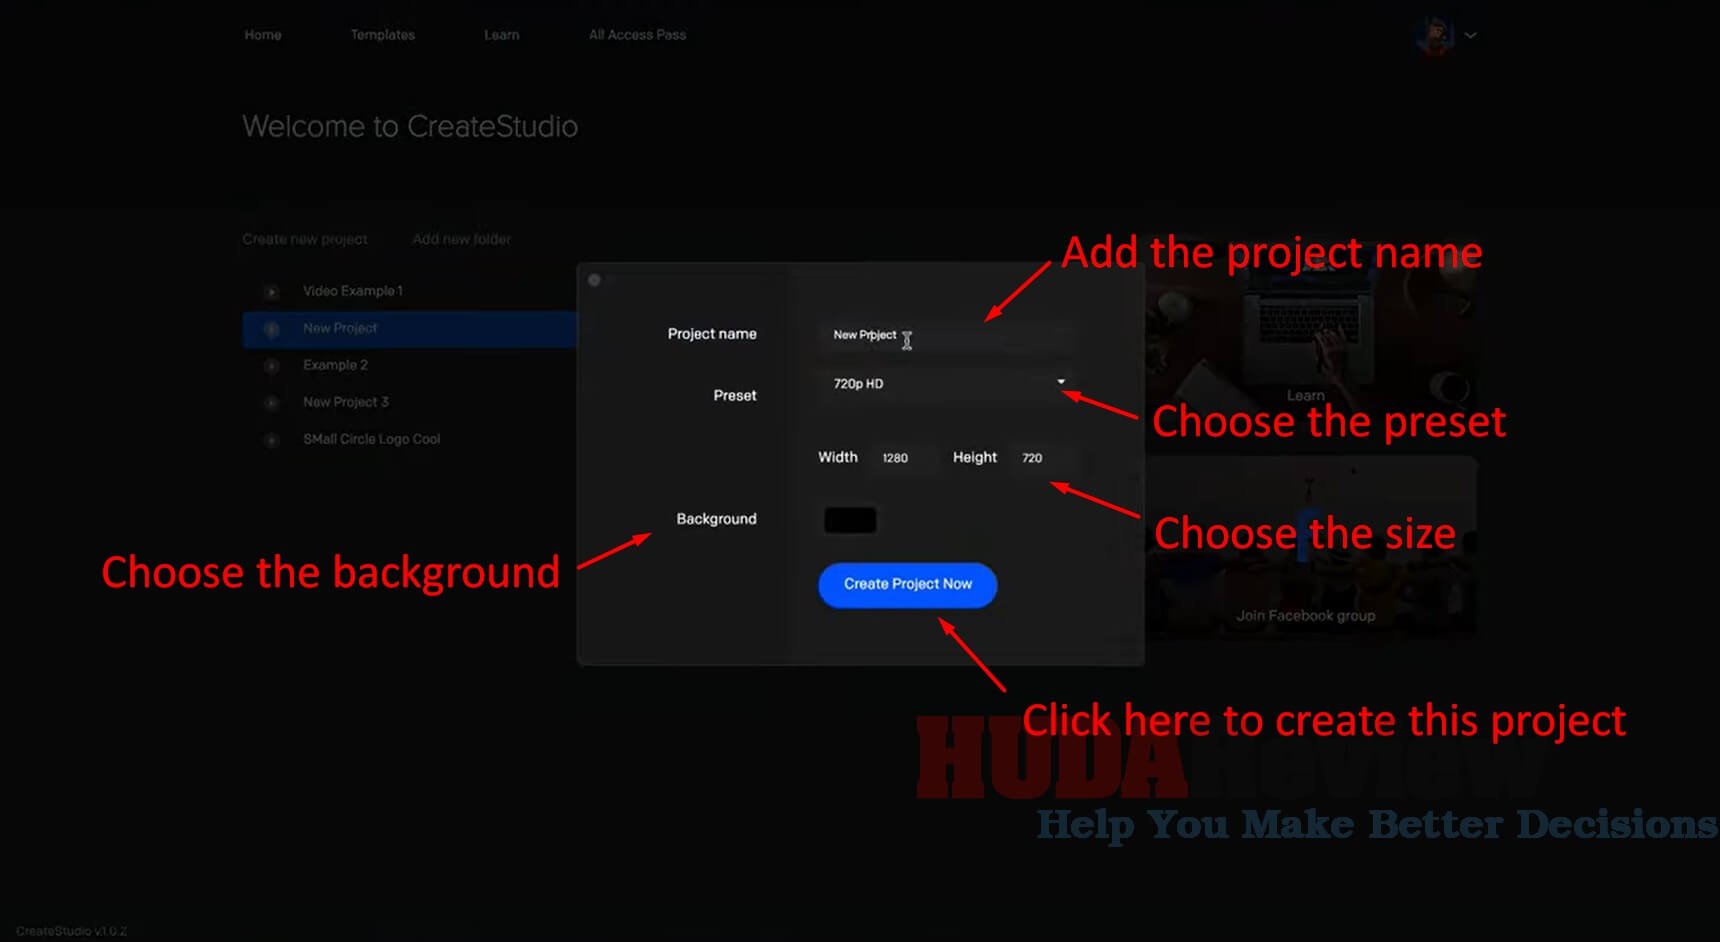Select the New Project row

(410, 328)
